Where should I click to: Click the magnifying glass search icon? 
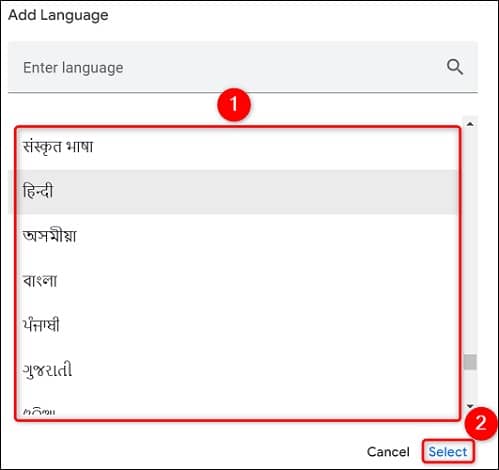click(455, 67)
